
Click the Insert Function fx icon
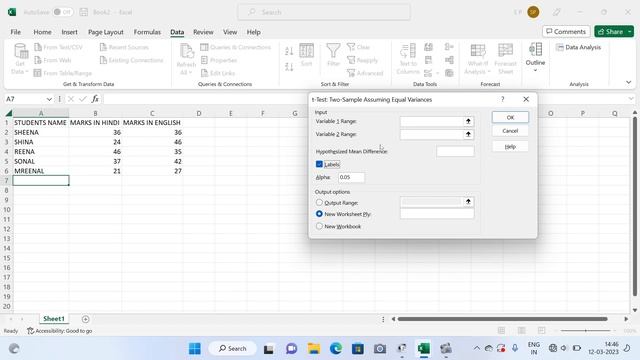95,99
